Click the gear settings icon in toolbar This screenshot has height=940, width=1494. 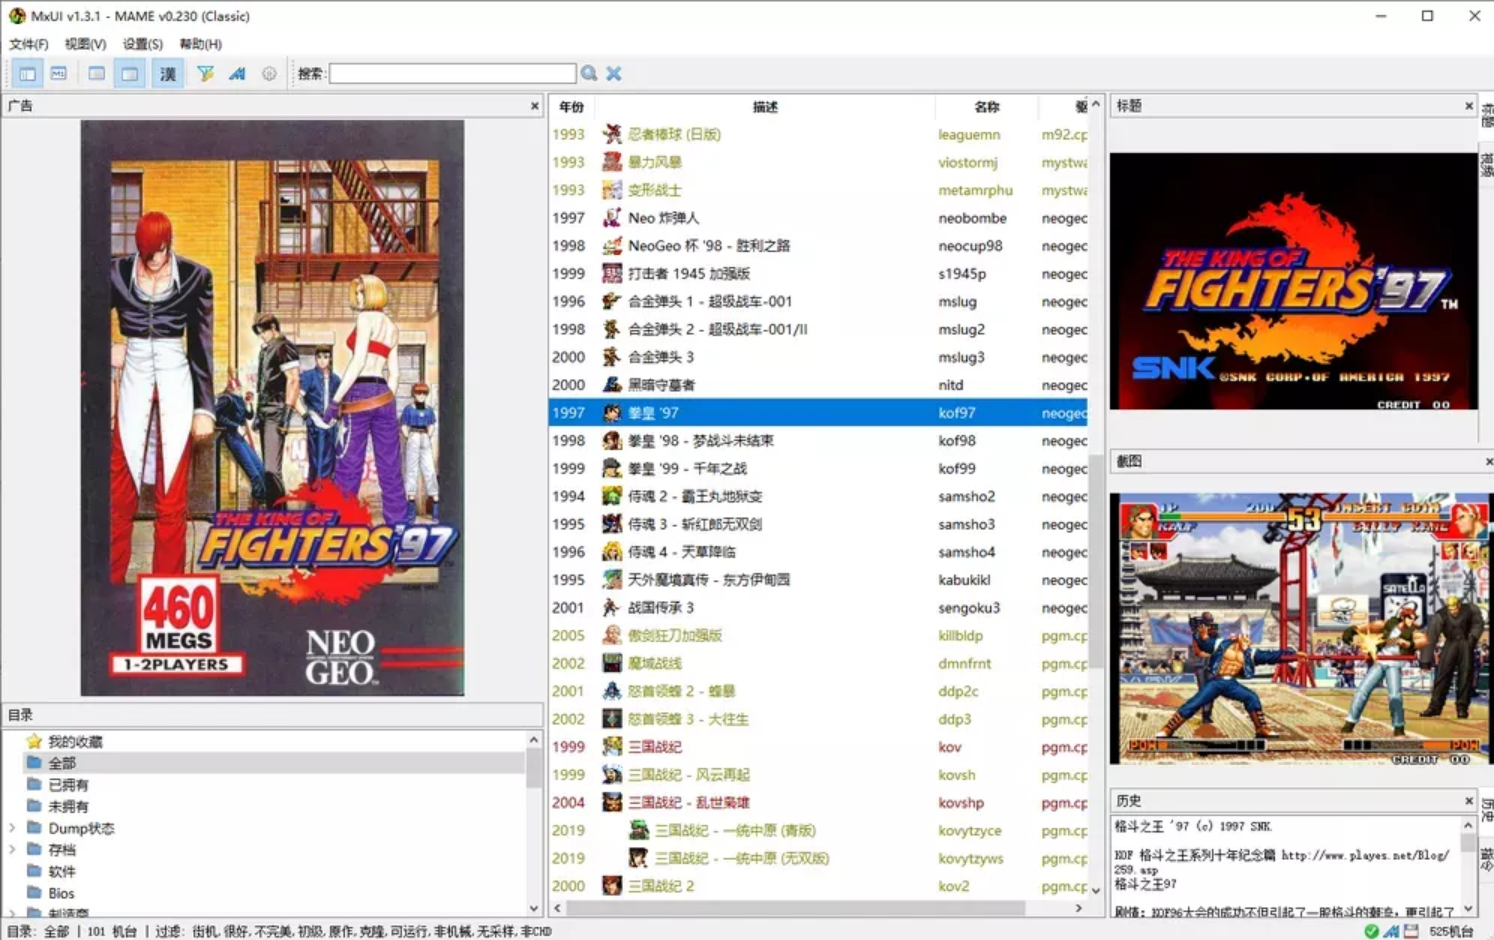pos(269,73)
